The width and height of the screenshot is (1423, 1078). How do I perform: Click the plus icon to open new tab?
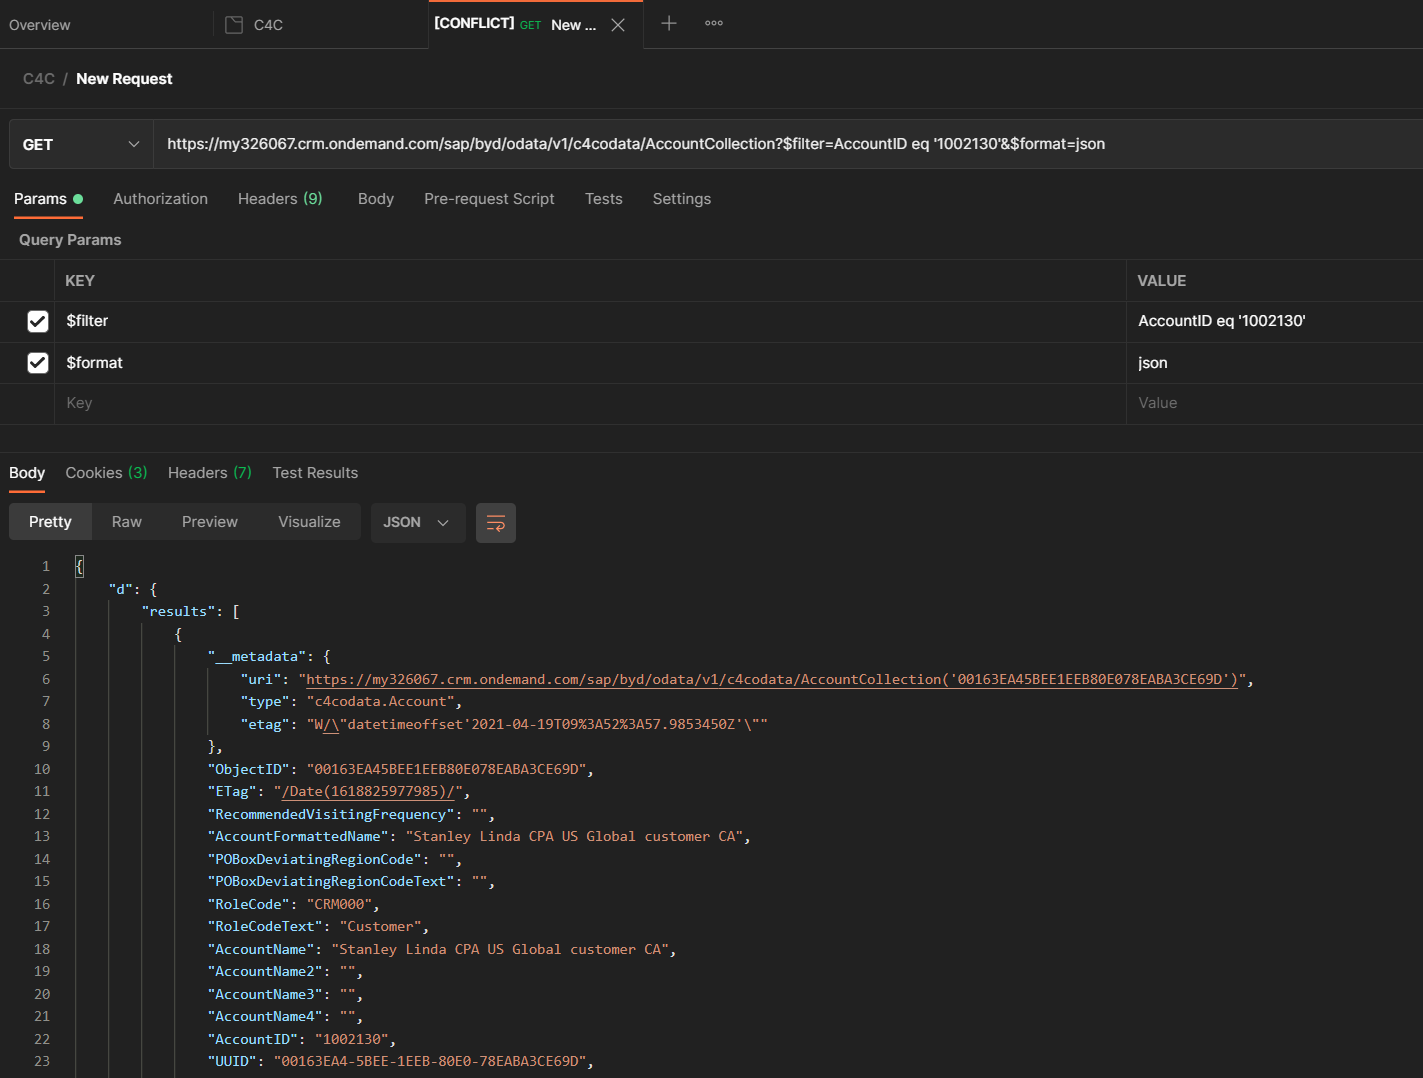tap(669, 23)
